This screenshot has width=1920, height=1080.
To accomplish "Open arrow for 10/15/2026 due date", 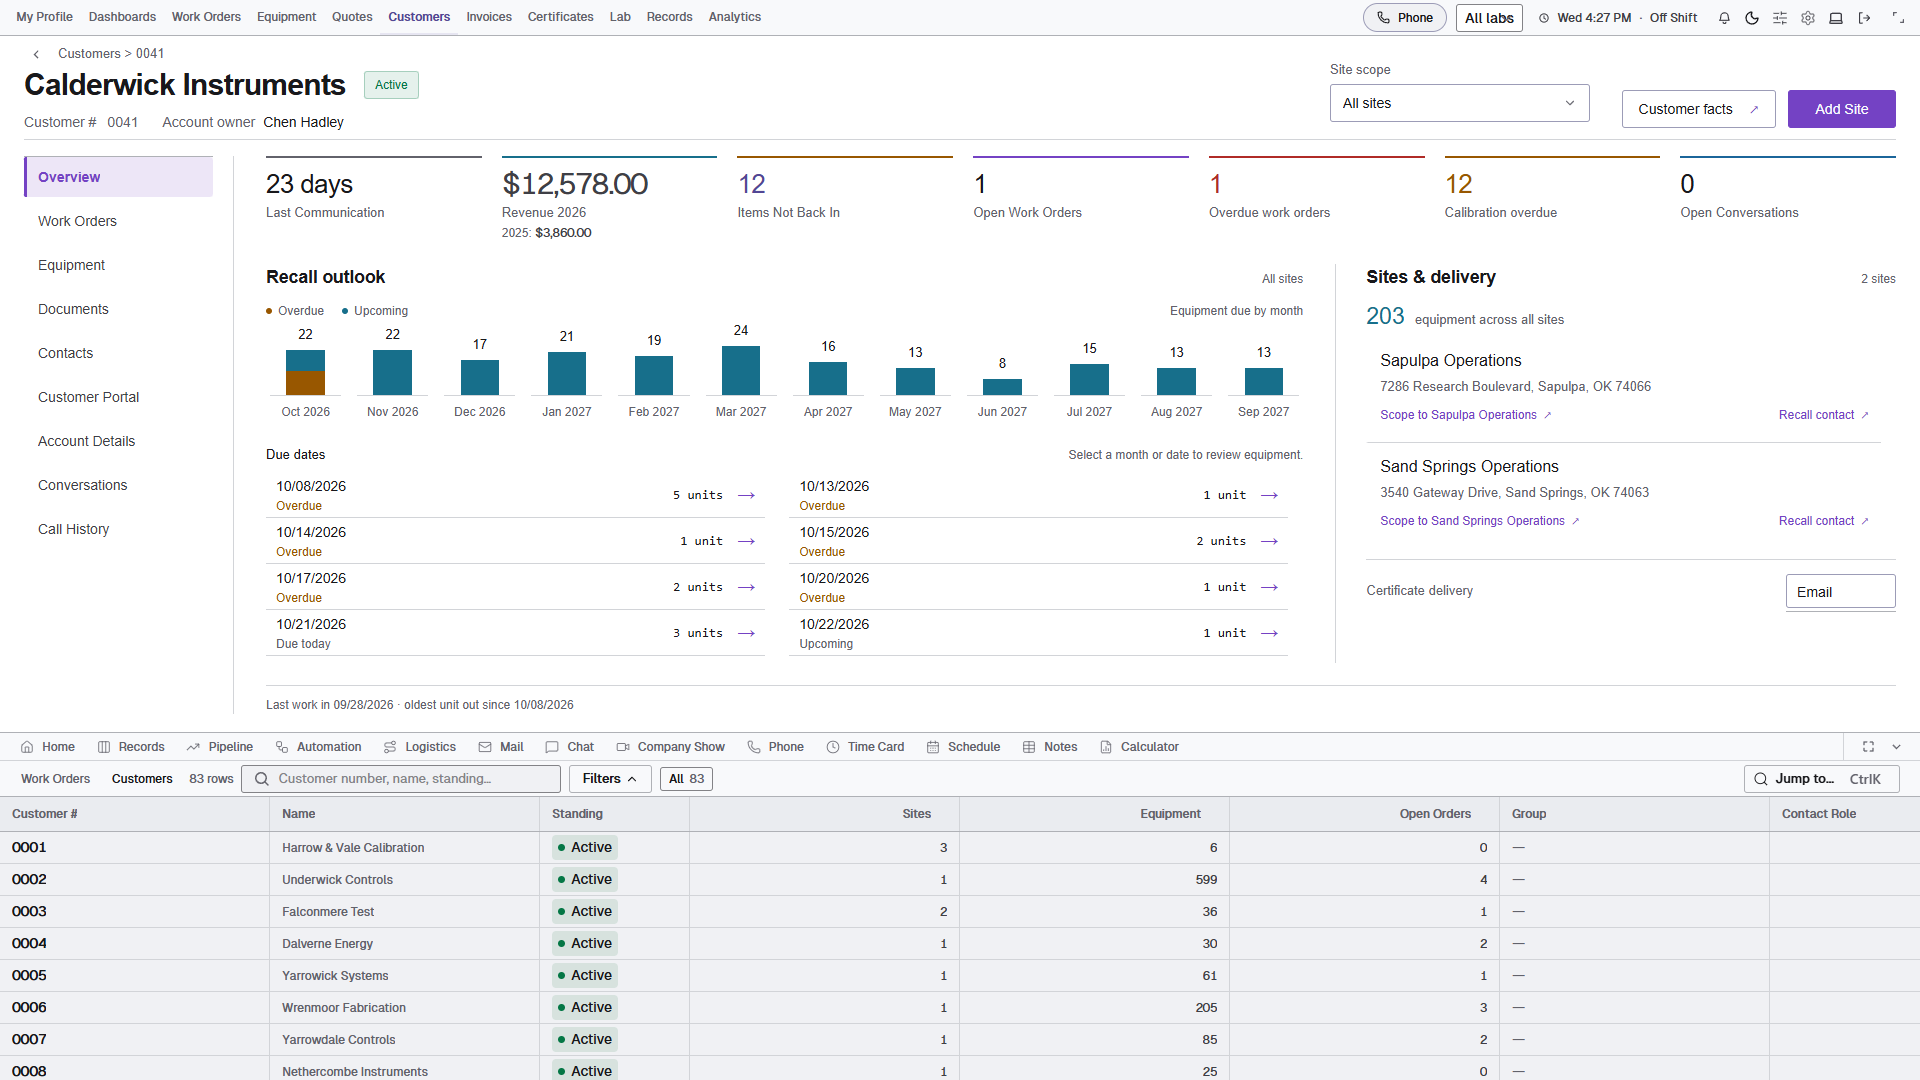I will [x=1269, y=541].
